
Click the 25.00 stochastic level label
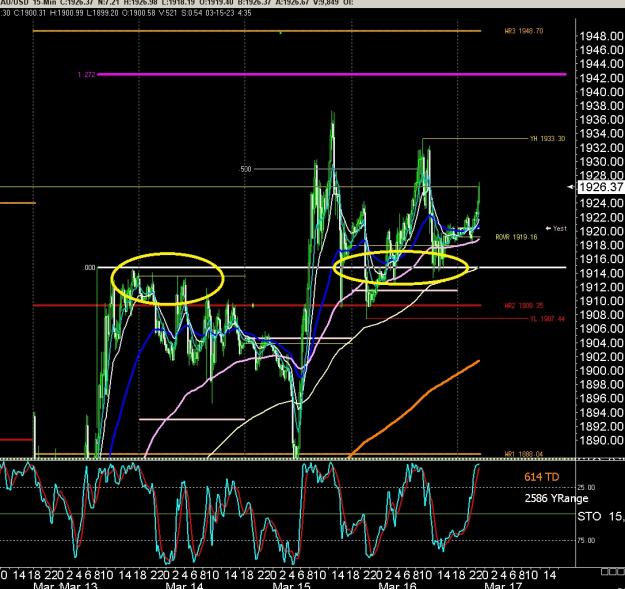pos(586,487)
